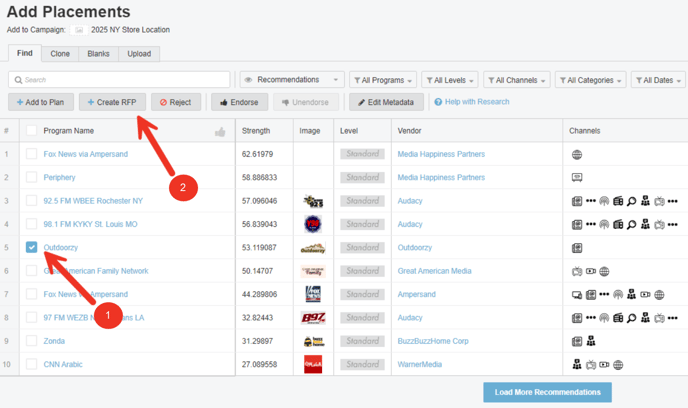Click the Unendorse button
The width and height of the screenshot is (688, 408).
point(306,102)
